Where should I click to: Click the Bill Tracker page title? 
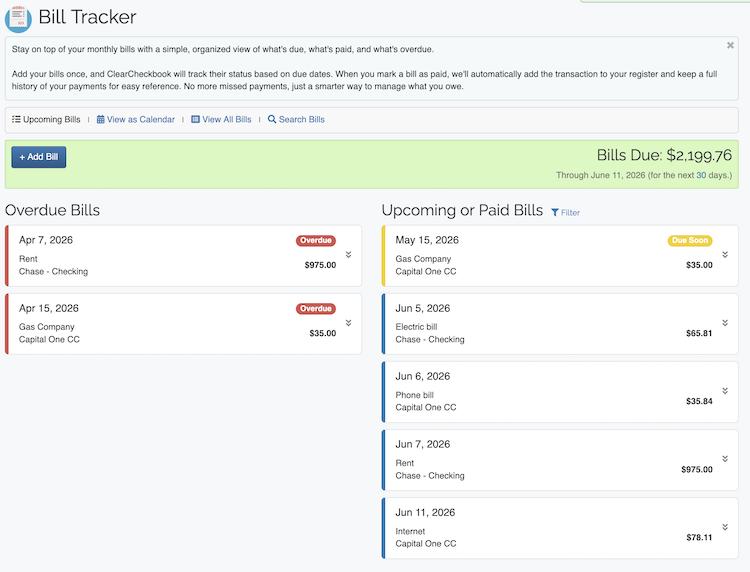(87, 17)
